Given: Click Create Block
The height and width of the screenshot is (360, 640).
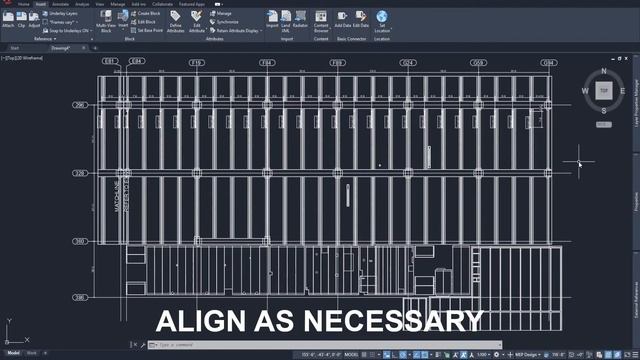Looking at the screenshot, I should [146, 13].
